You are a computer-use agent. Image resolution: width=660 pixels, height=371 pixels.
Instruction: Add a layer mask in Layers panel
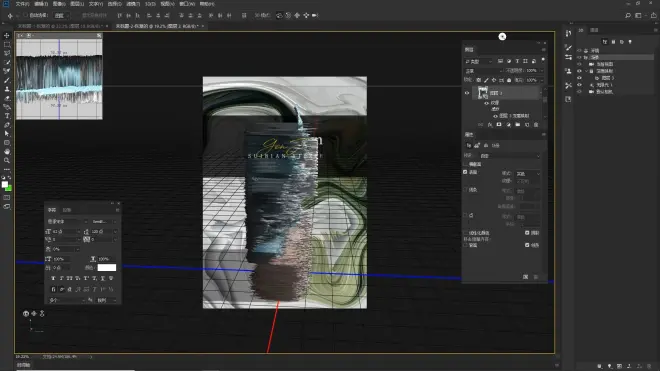click(499, 125)
